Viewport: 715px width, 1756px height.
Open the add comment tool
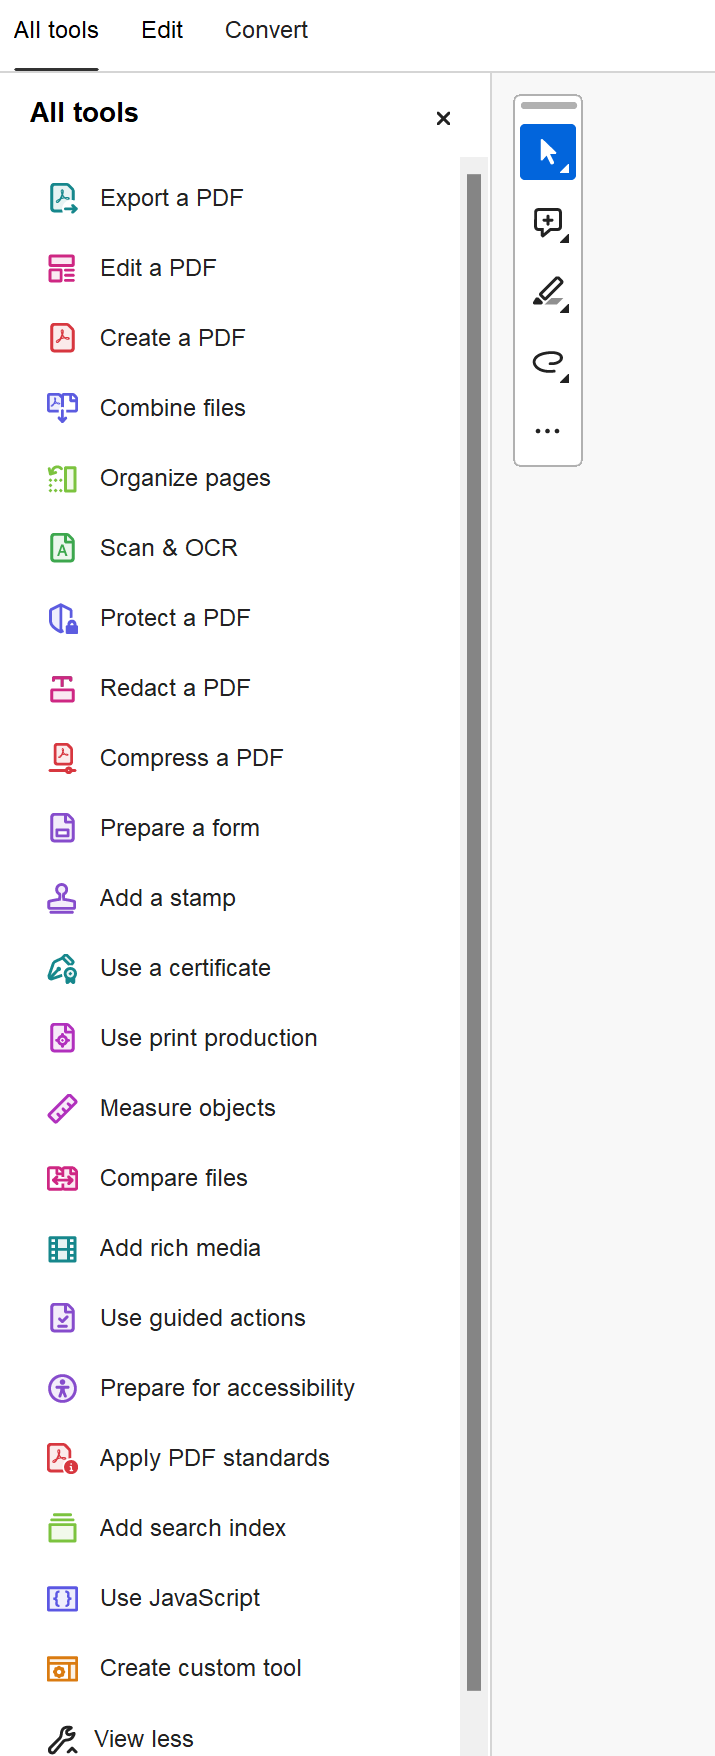coord(547,222)
